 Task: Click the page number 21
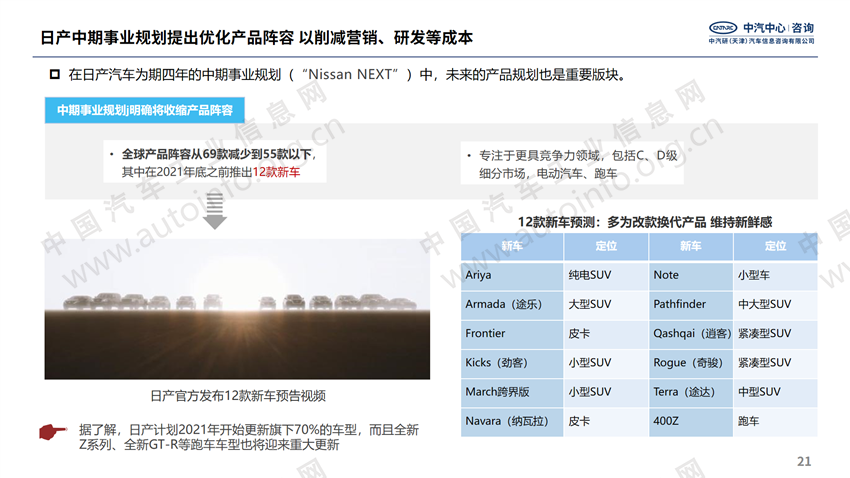804,461
